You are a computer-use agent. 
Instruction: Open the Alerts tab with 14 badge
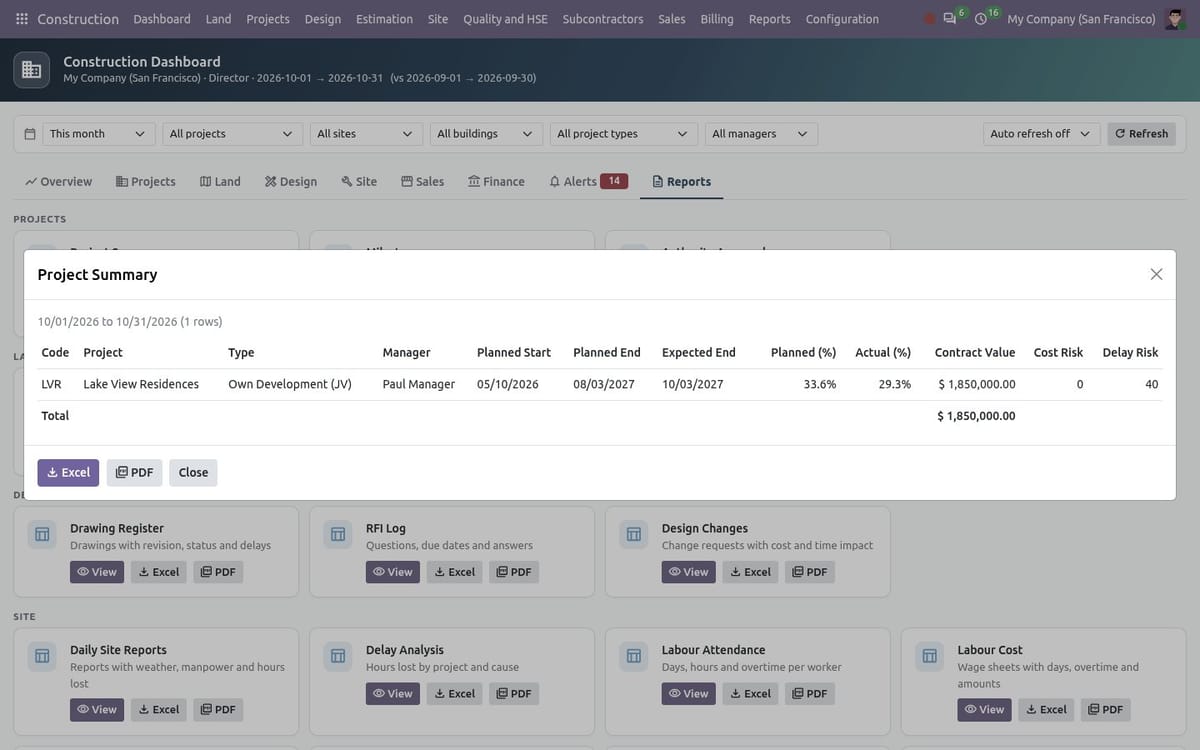(589, 182)
